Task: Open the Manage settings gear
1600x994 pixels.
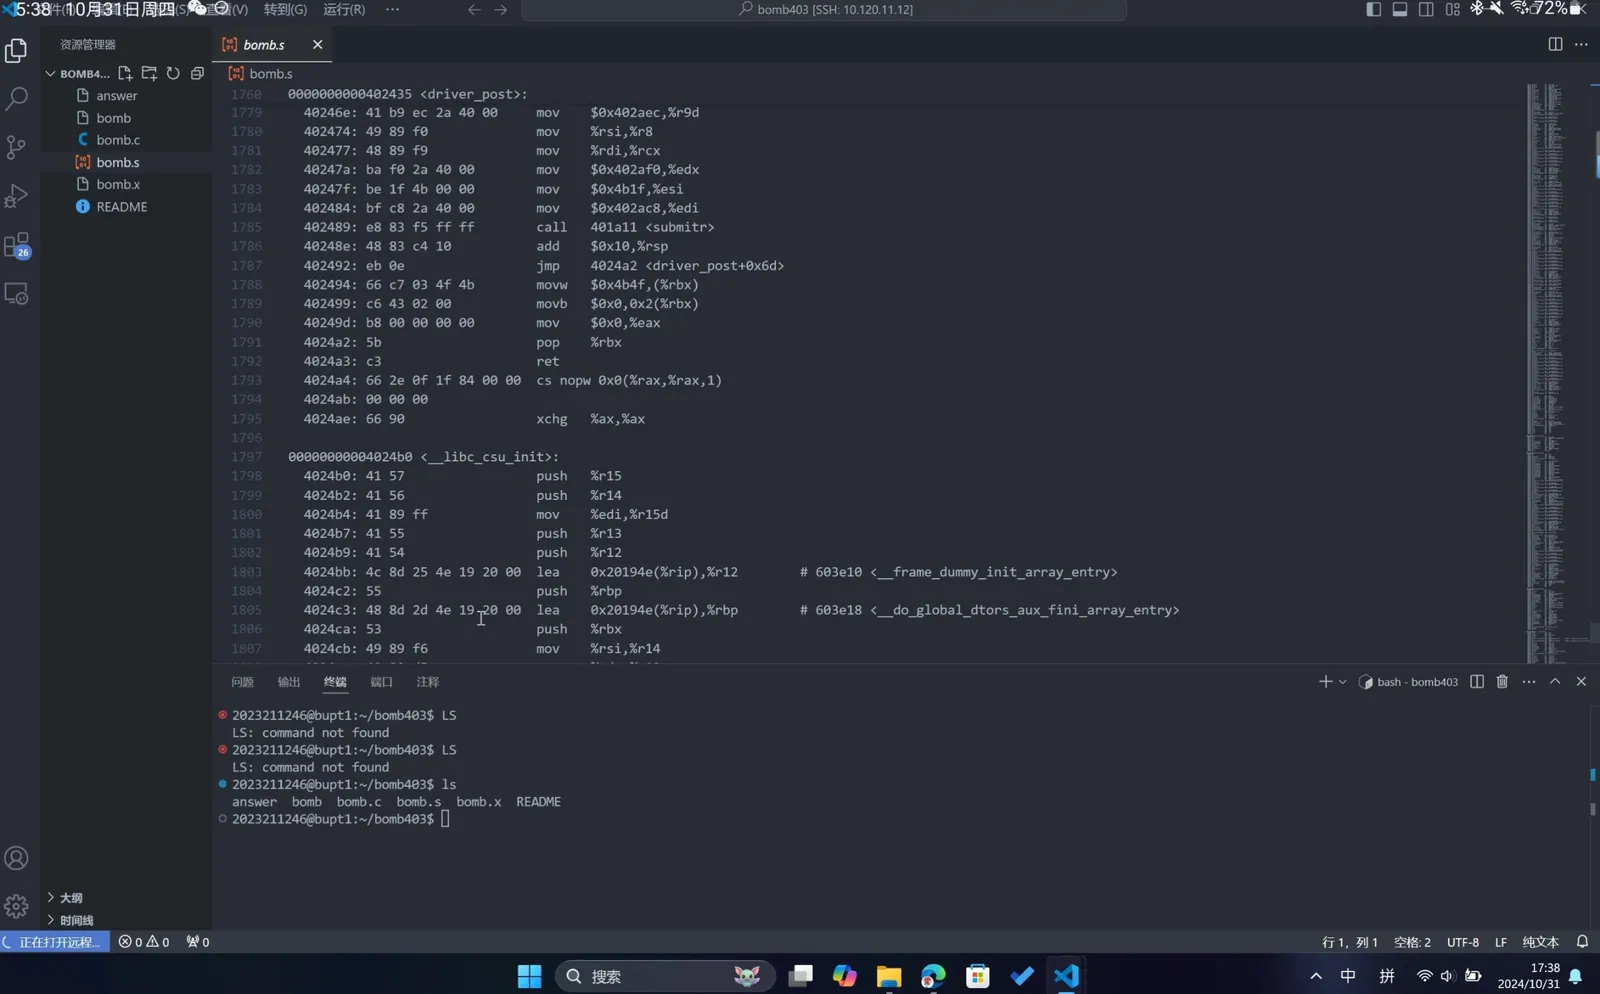Action: coord(17,906)
